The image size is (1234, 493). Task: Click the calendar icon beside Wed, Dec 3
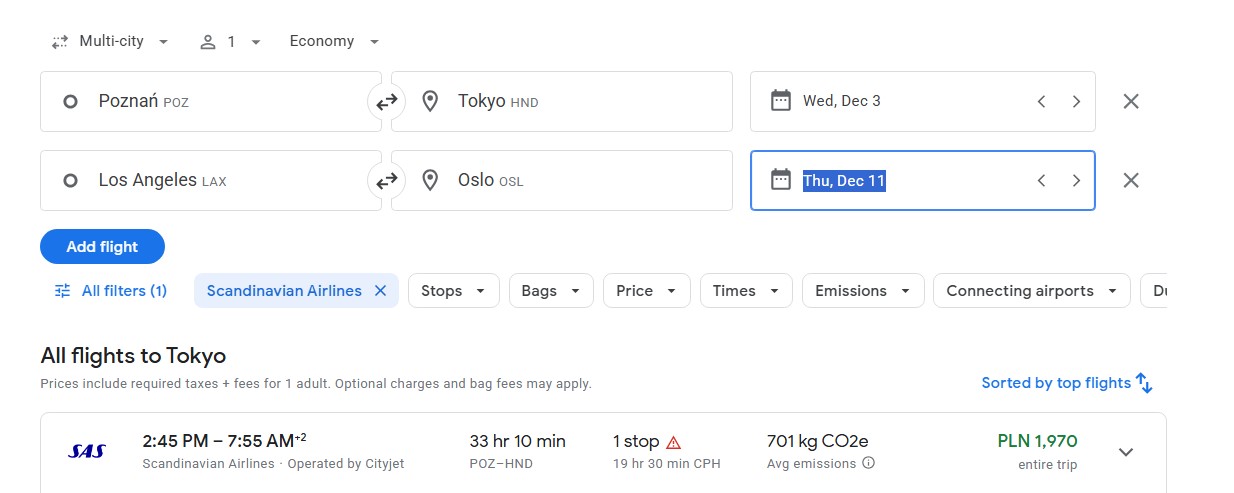click(781, 101)
